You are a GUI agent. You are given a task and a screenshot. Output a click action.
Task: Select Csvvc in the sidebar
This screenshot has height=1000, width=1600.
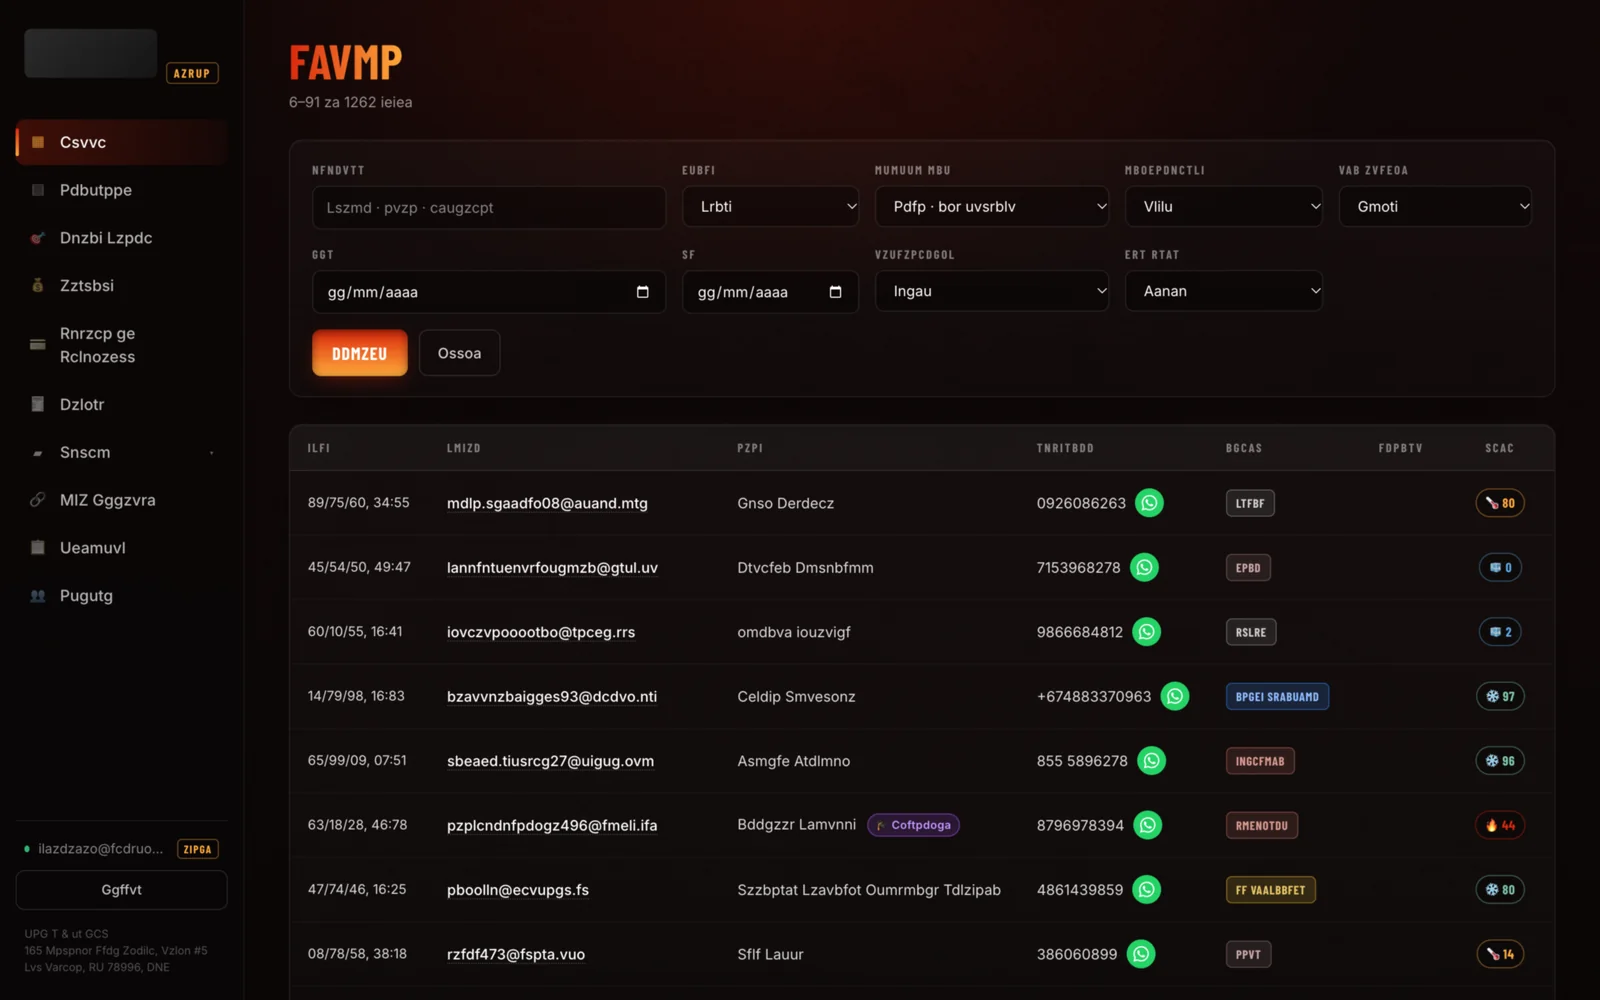coord(122,142)
